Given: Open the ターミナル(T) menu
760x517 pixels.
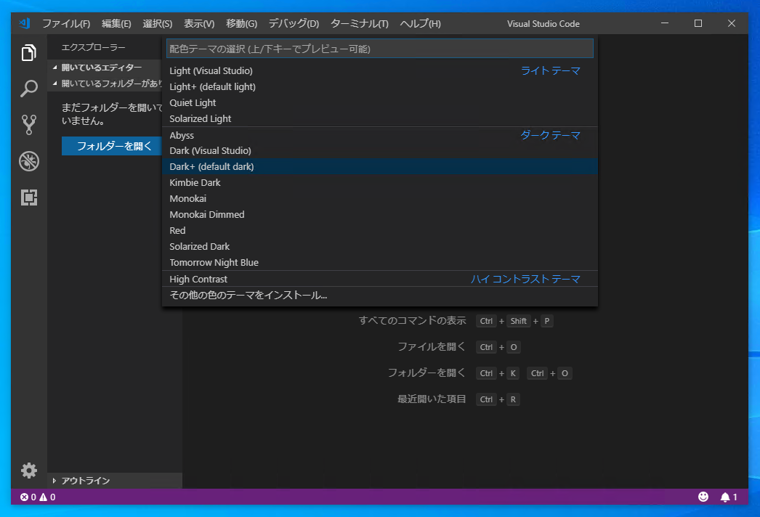Looking at the screenshot, I should tap(359, 23).
